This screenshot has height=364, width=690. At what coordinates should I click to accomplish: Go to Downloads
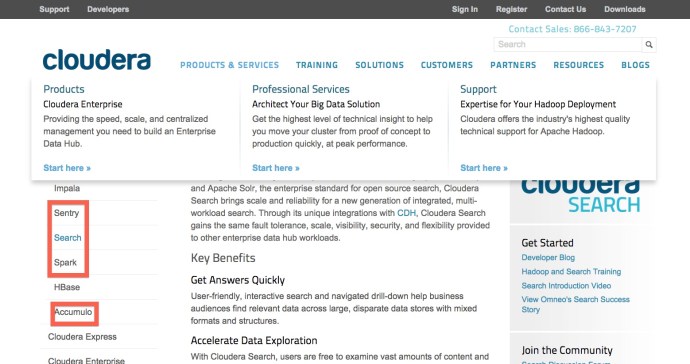click(625, 9)
